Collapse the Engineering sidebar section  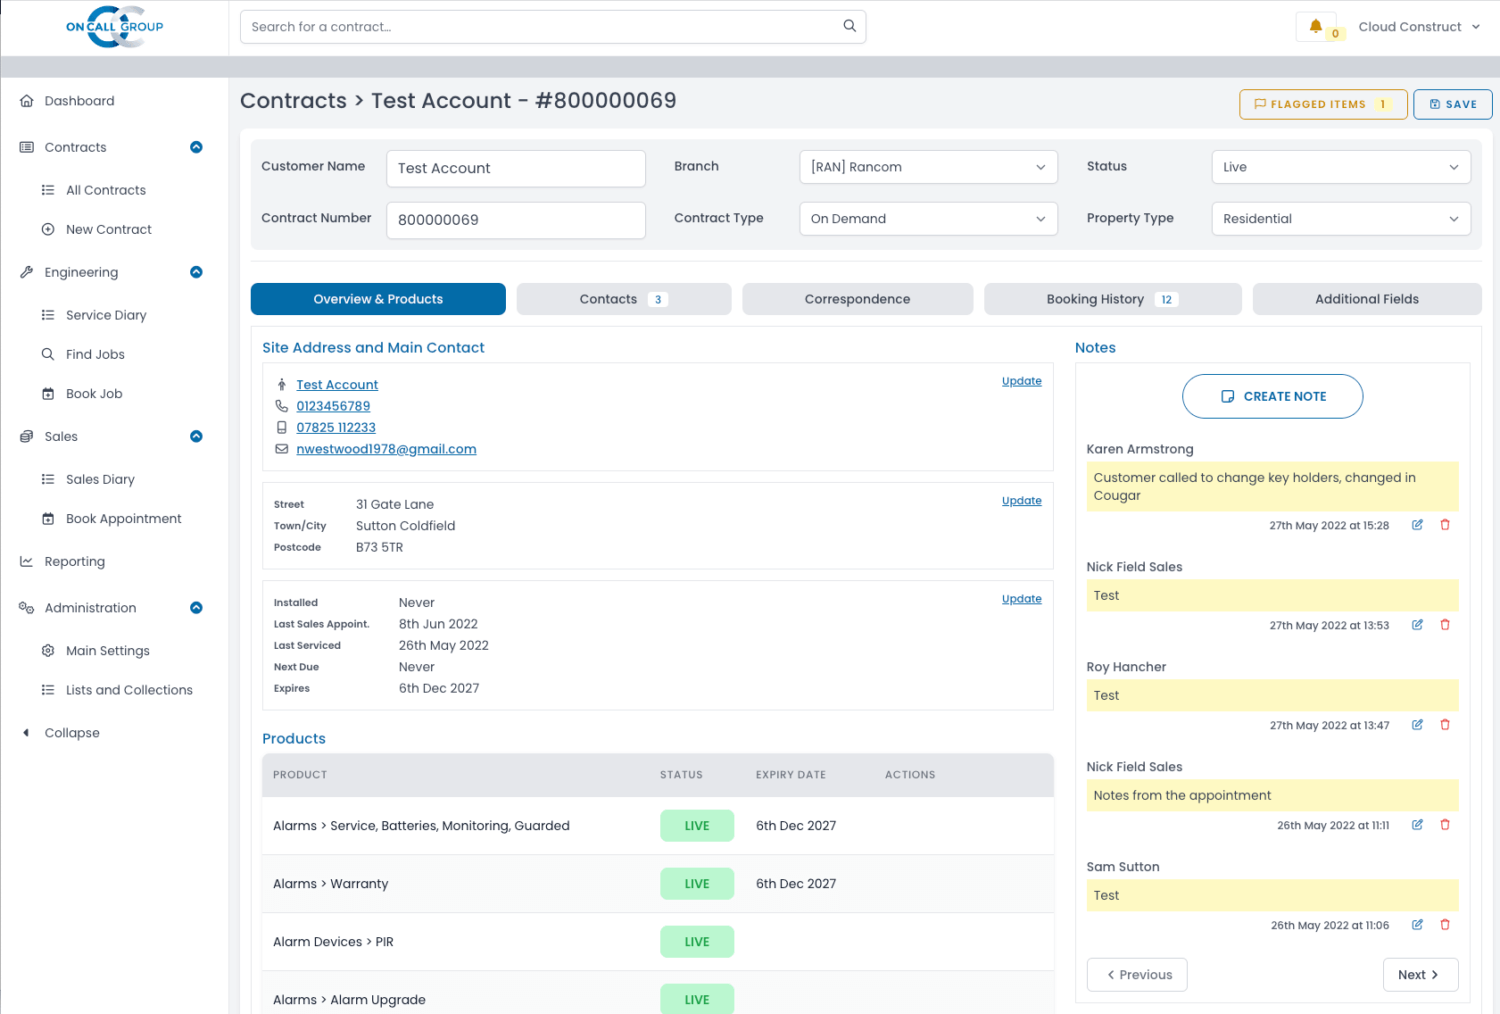tap(196, 272)
